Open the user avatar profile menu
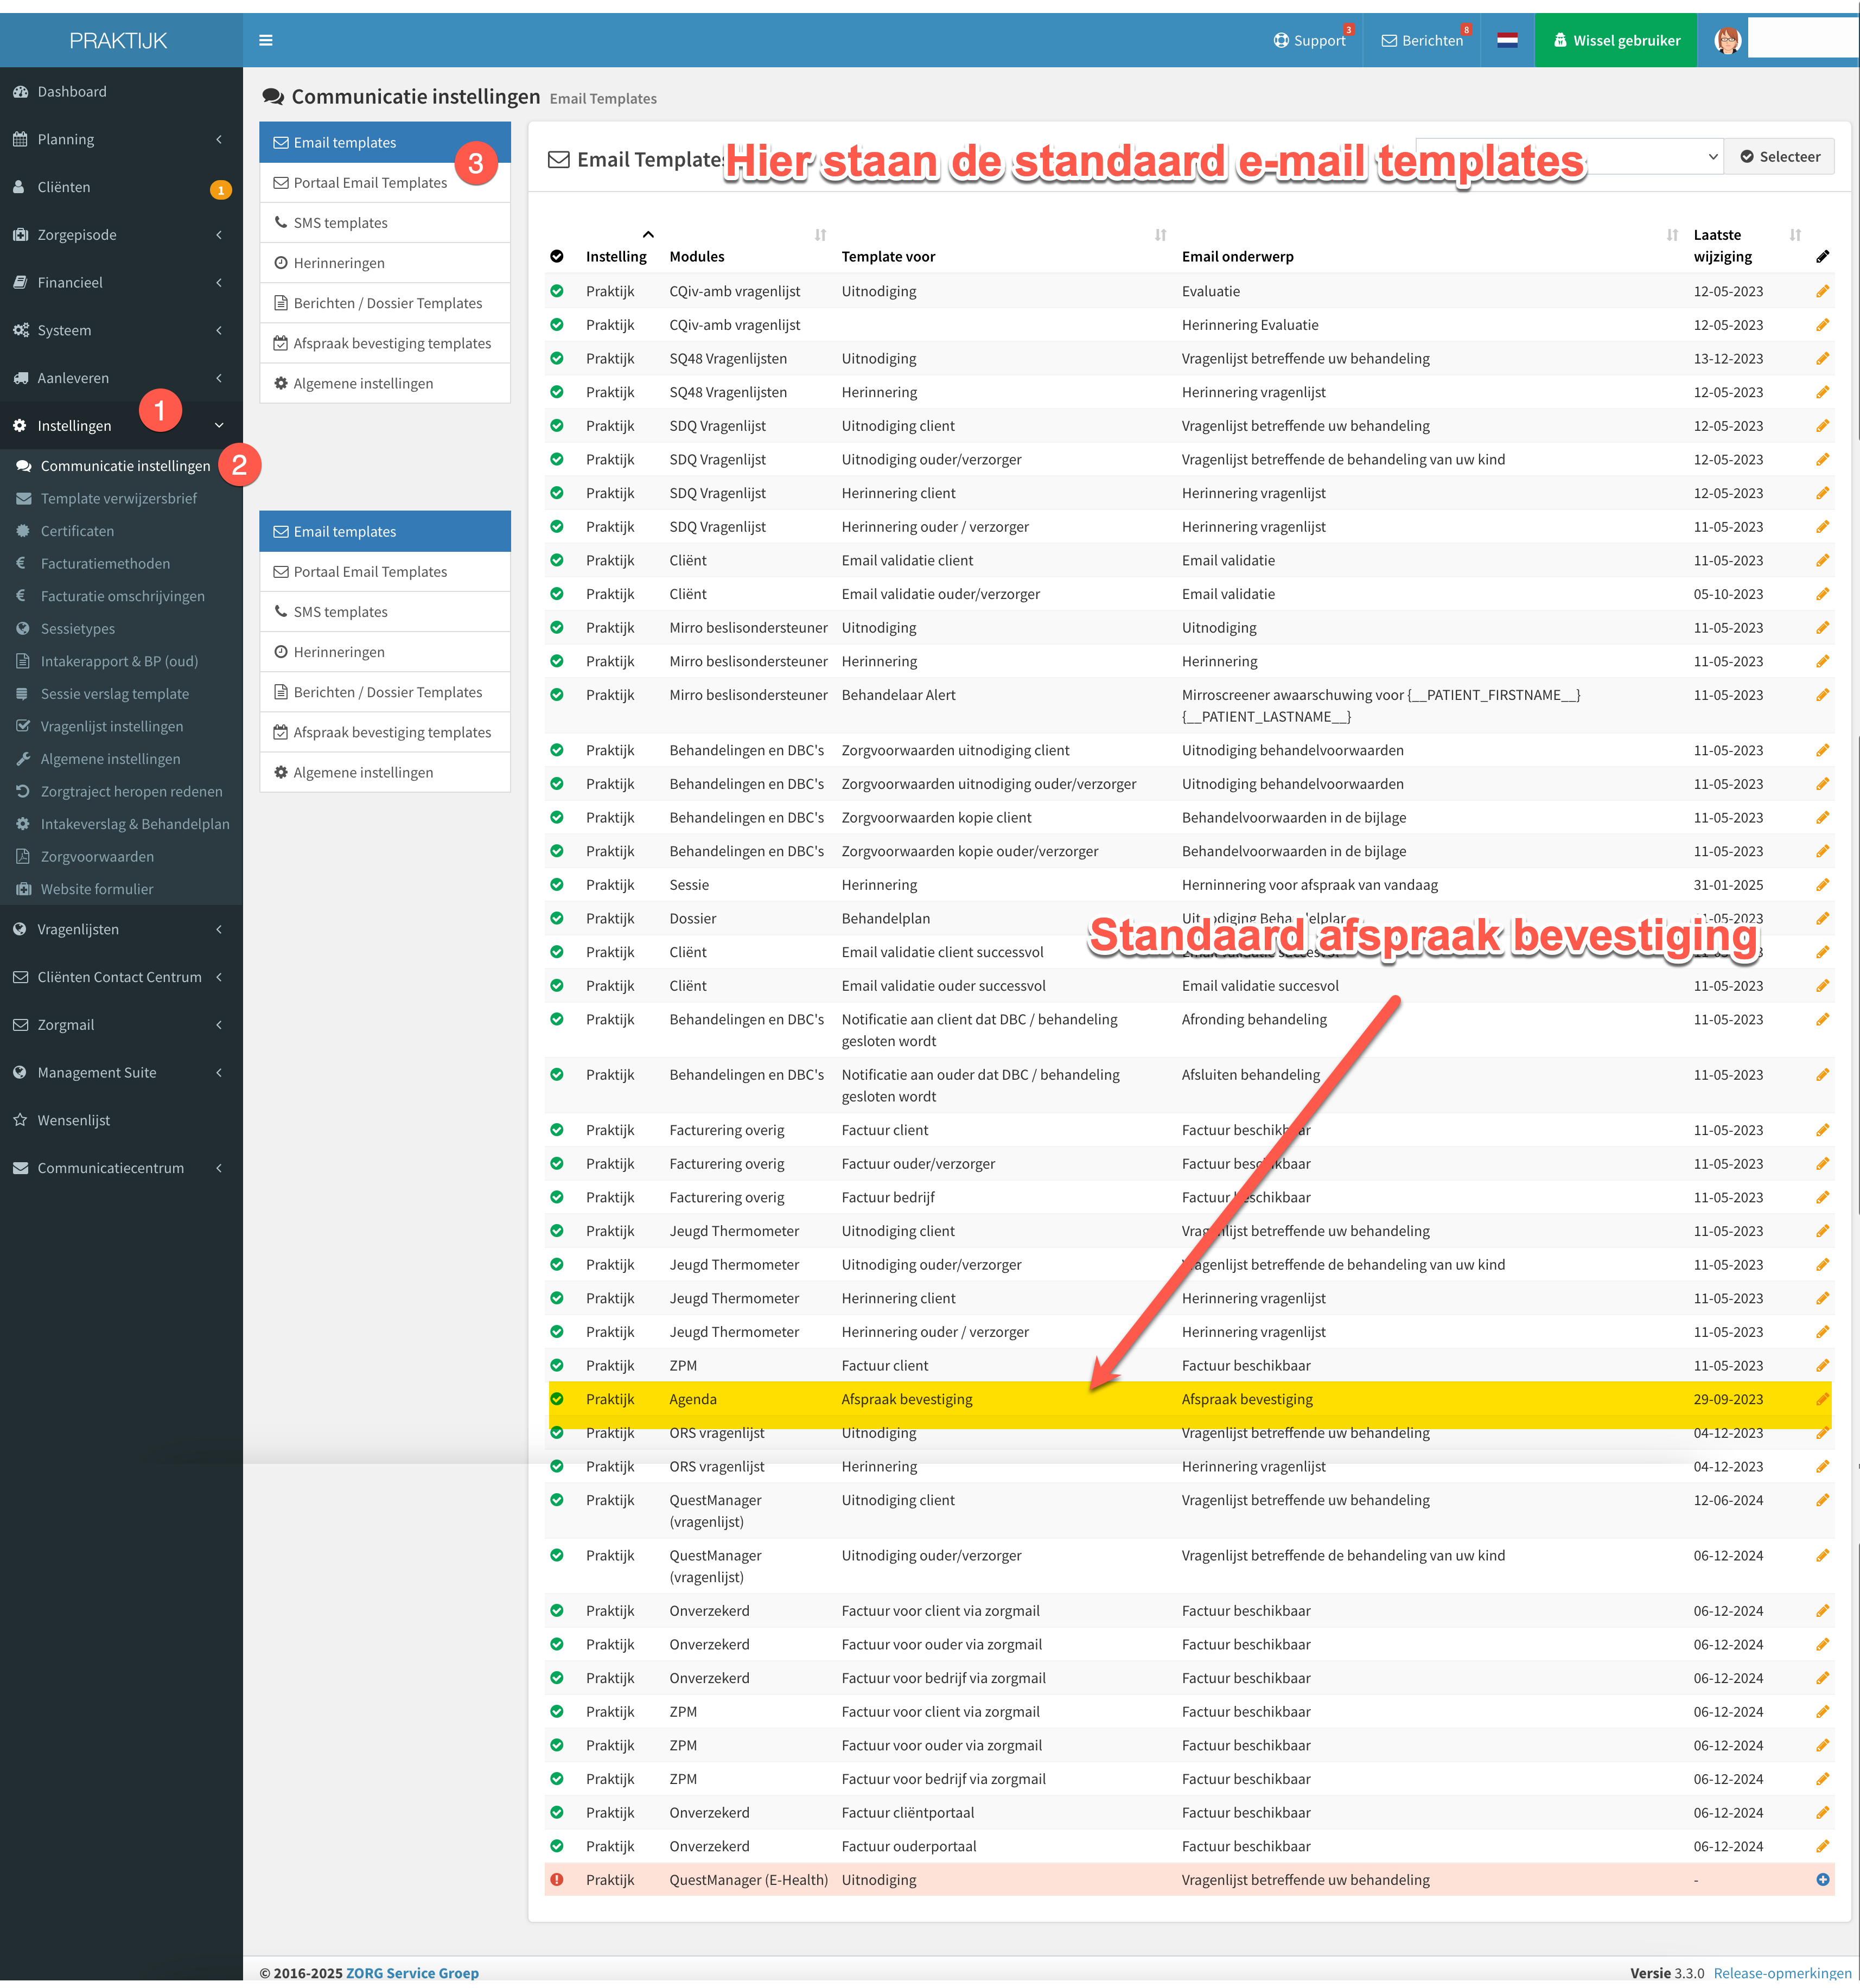The image size is (1860, 1988). point(1727,40)
